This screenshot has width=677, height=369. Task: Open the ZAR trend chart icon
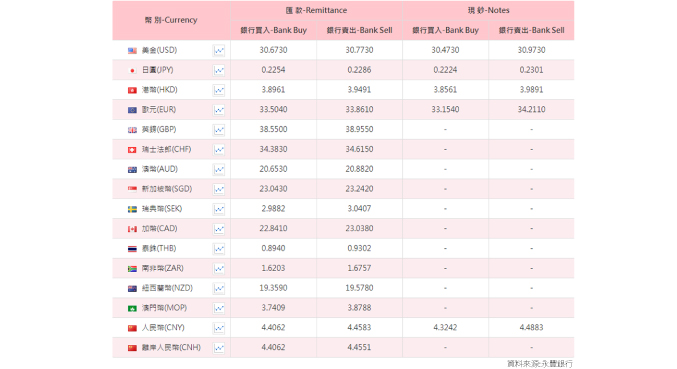pos(219,269)
